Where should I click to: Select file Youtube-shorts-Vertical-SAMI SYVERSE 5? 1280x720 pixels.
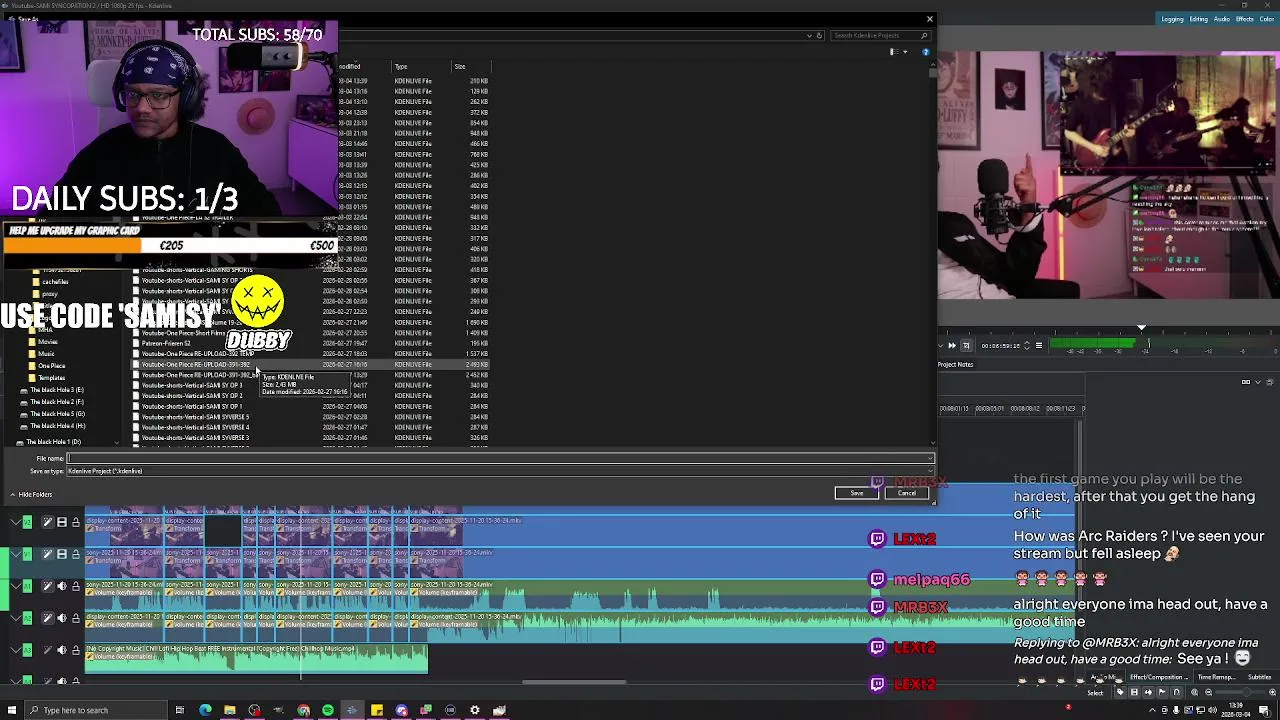(x=196, y=417)
